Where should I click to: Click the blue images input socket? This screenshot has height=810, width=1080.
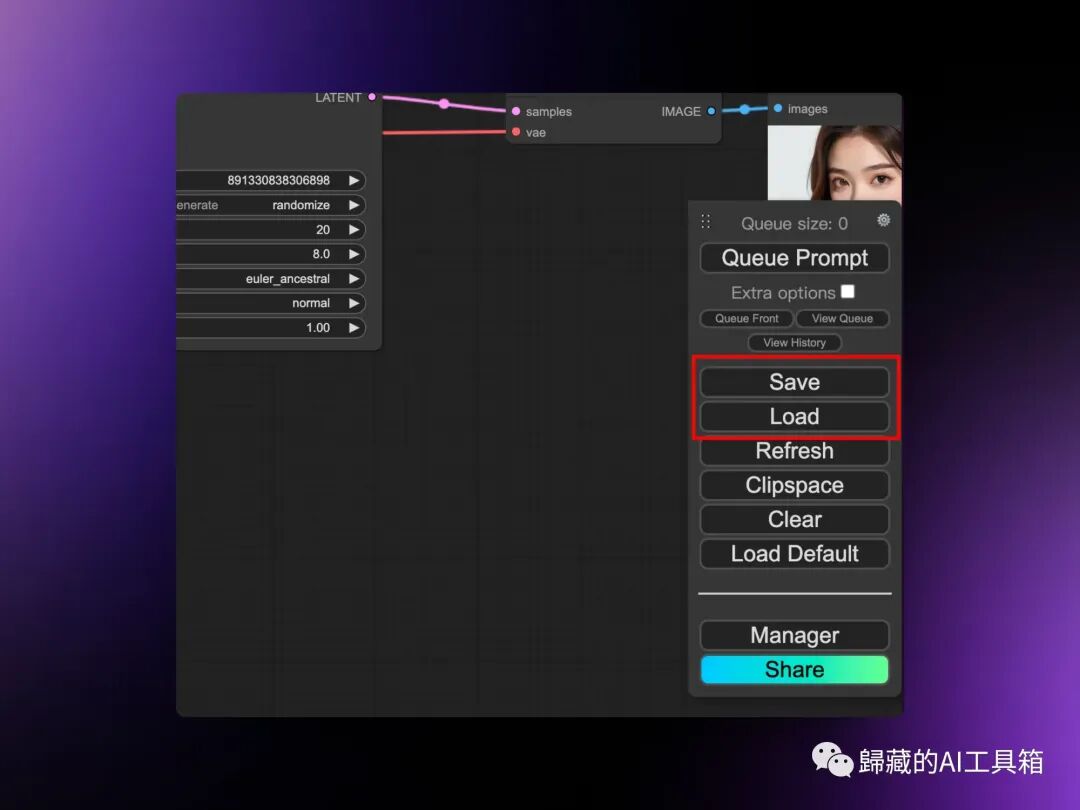coord(778,108)
